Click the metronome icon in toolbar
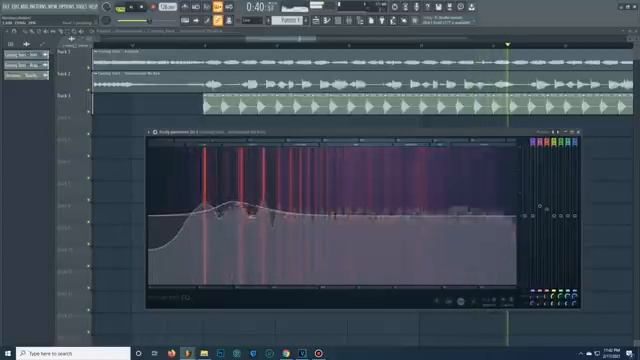Image resolution: width=640 pixels, height=360 pixels. 184,7
